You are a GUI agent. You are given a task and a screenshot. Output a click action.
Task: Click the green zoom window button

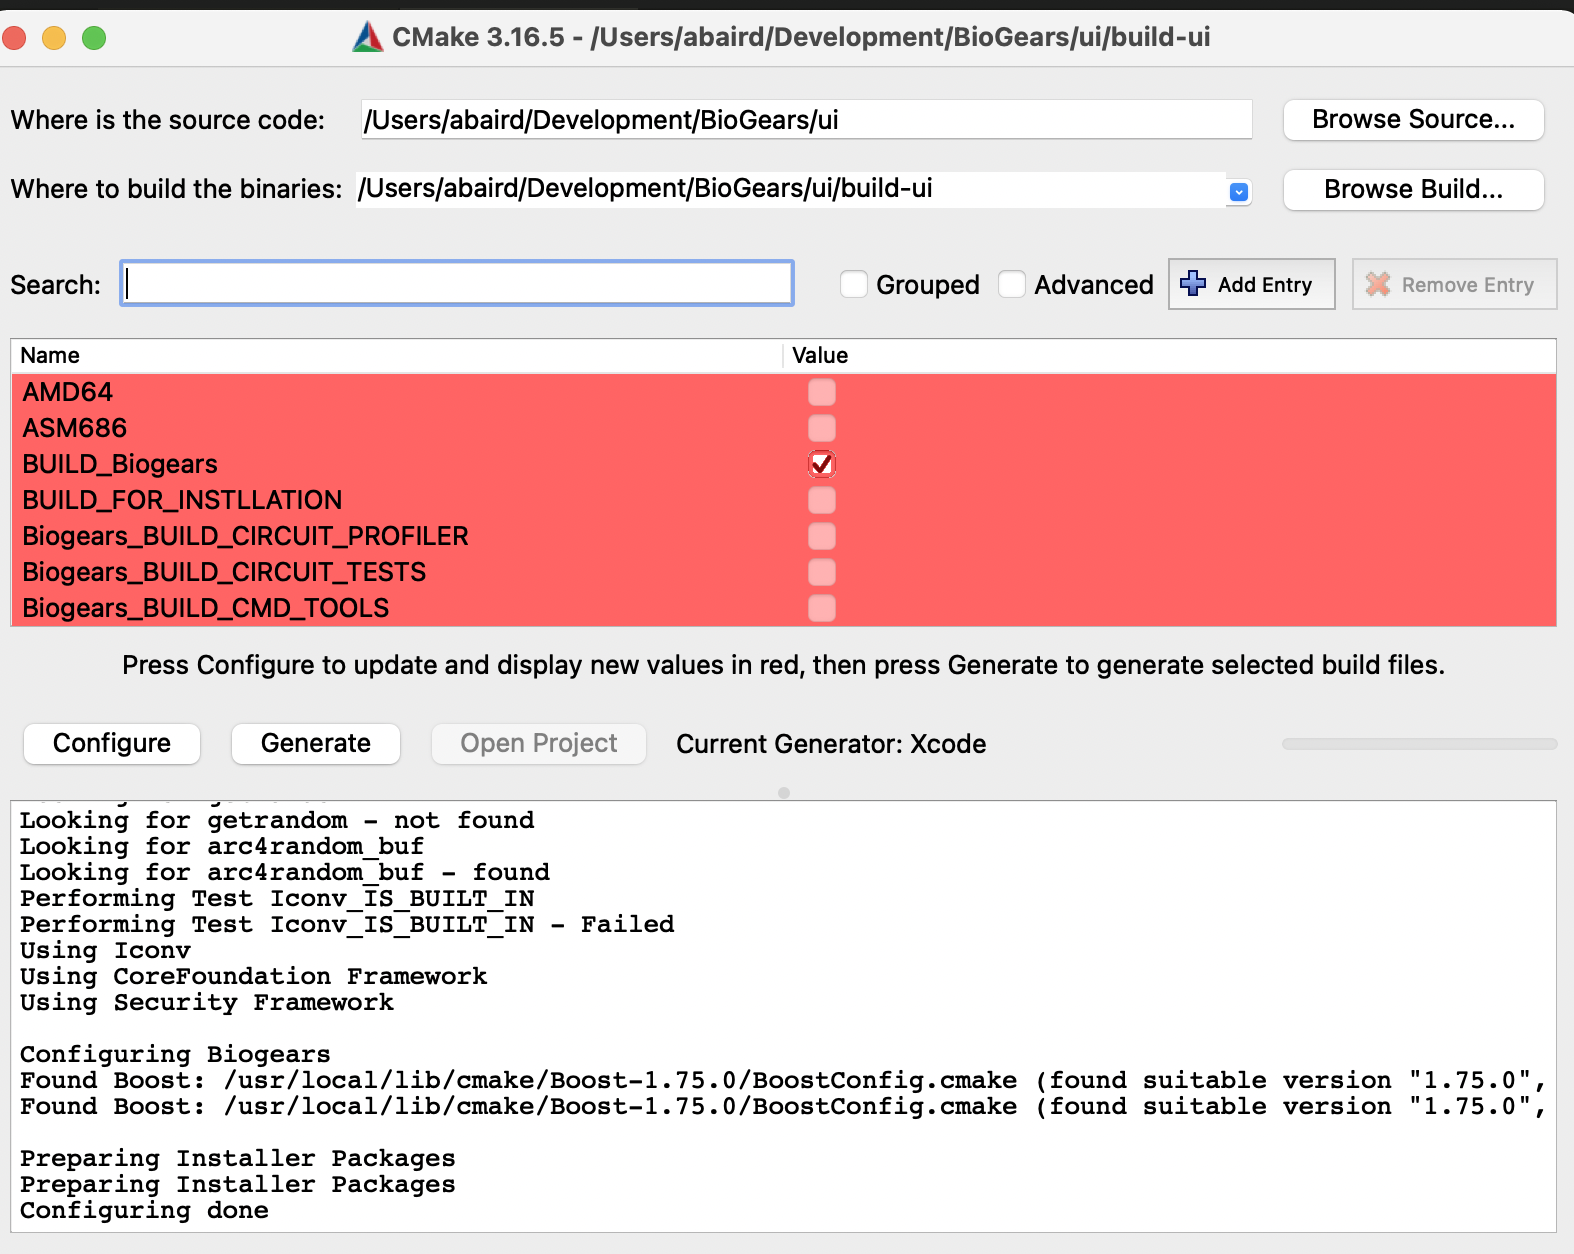point(94,38)
